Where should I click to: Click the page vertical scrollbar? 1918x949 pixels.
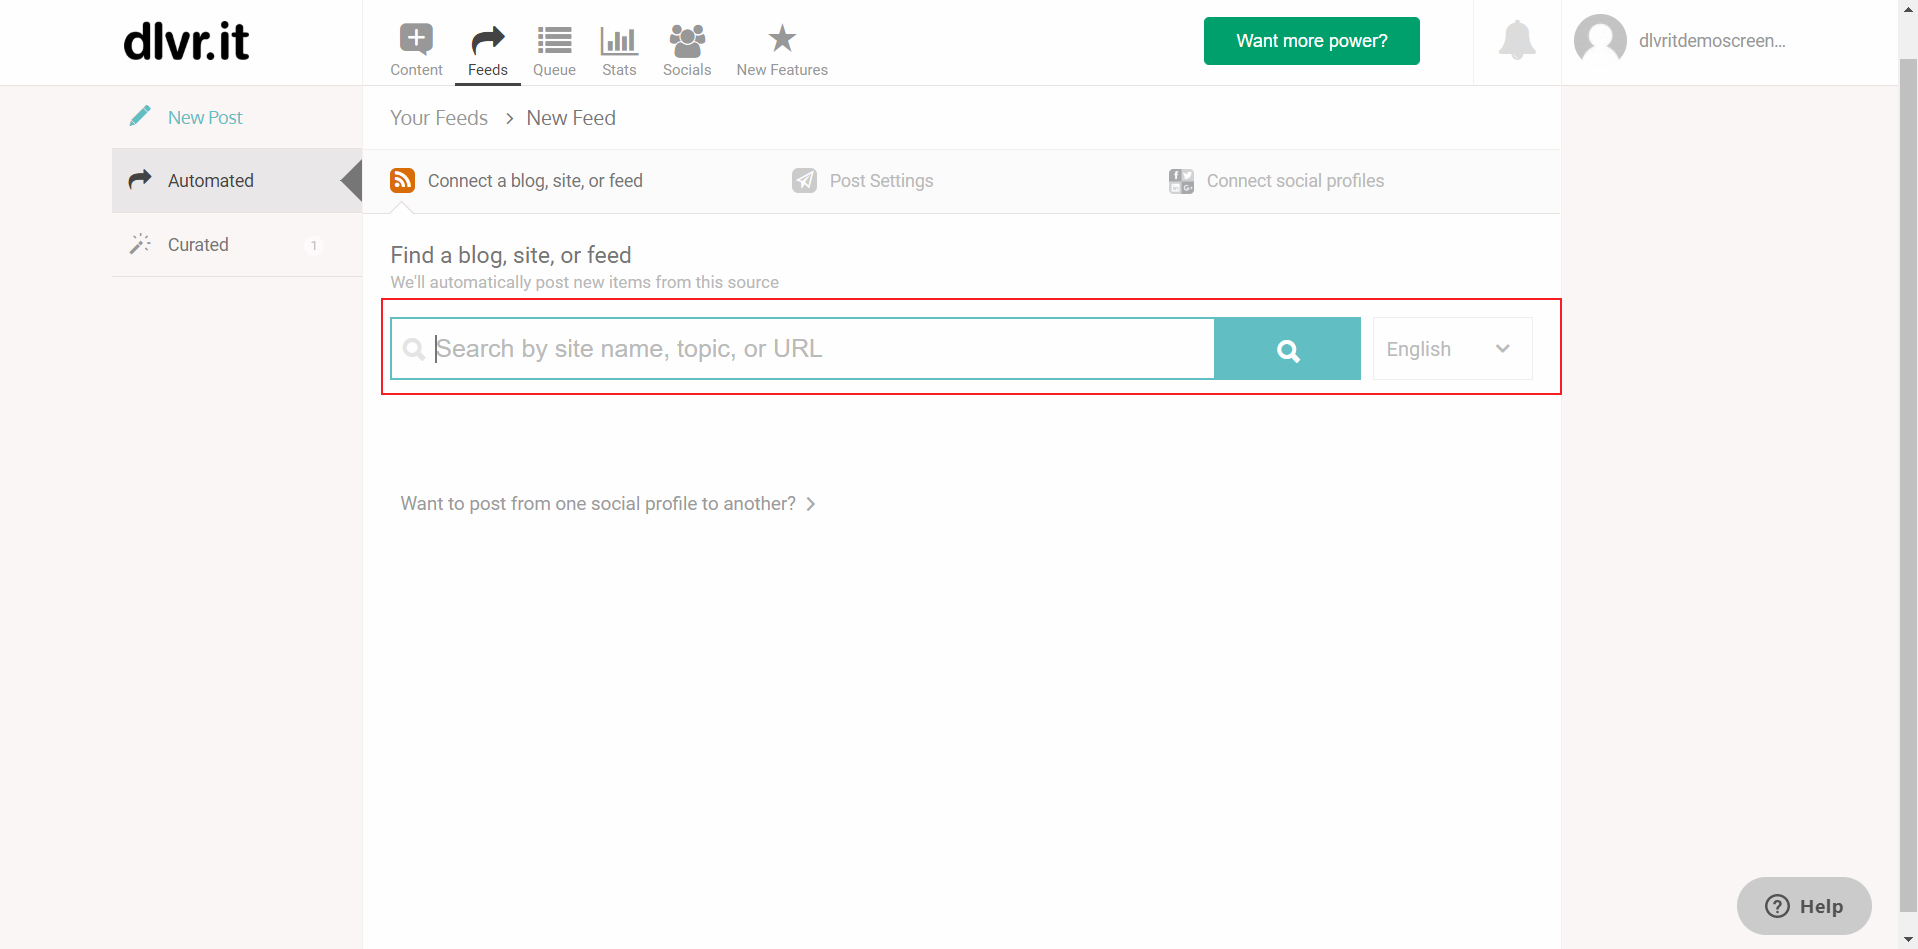[1908, 485]
